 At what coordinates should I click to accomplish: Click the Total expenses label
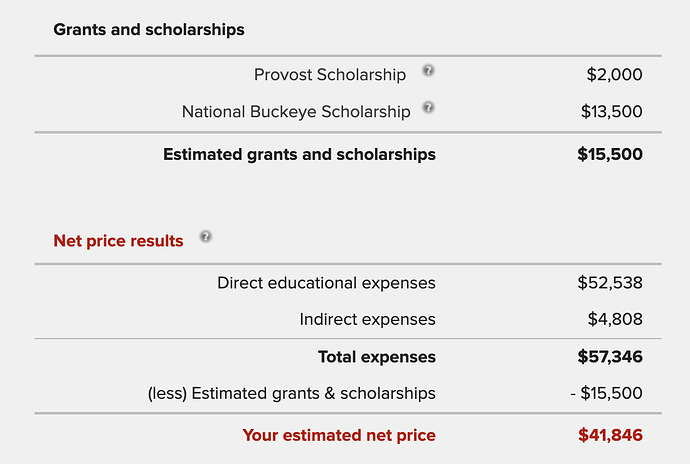point(376,357)
